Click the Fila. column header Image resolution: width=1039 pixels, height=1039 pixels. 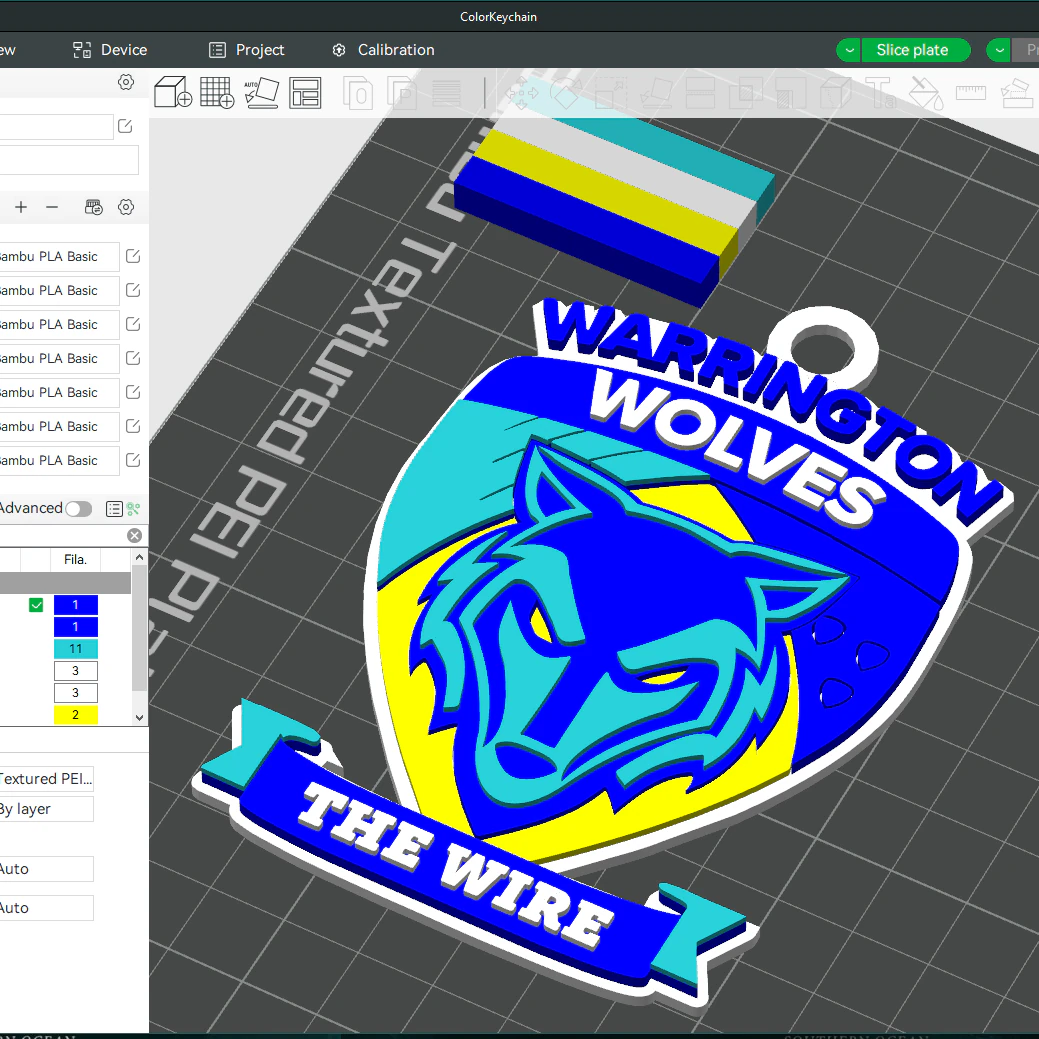(76, 560)
